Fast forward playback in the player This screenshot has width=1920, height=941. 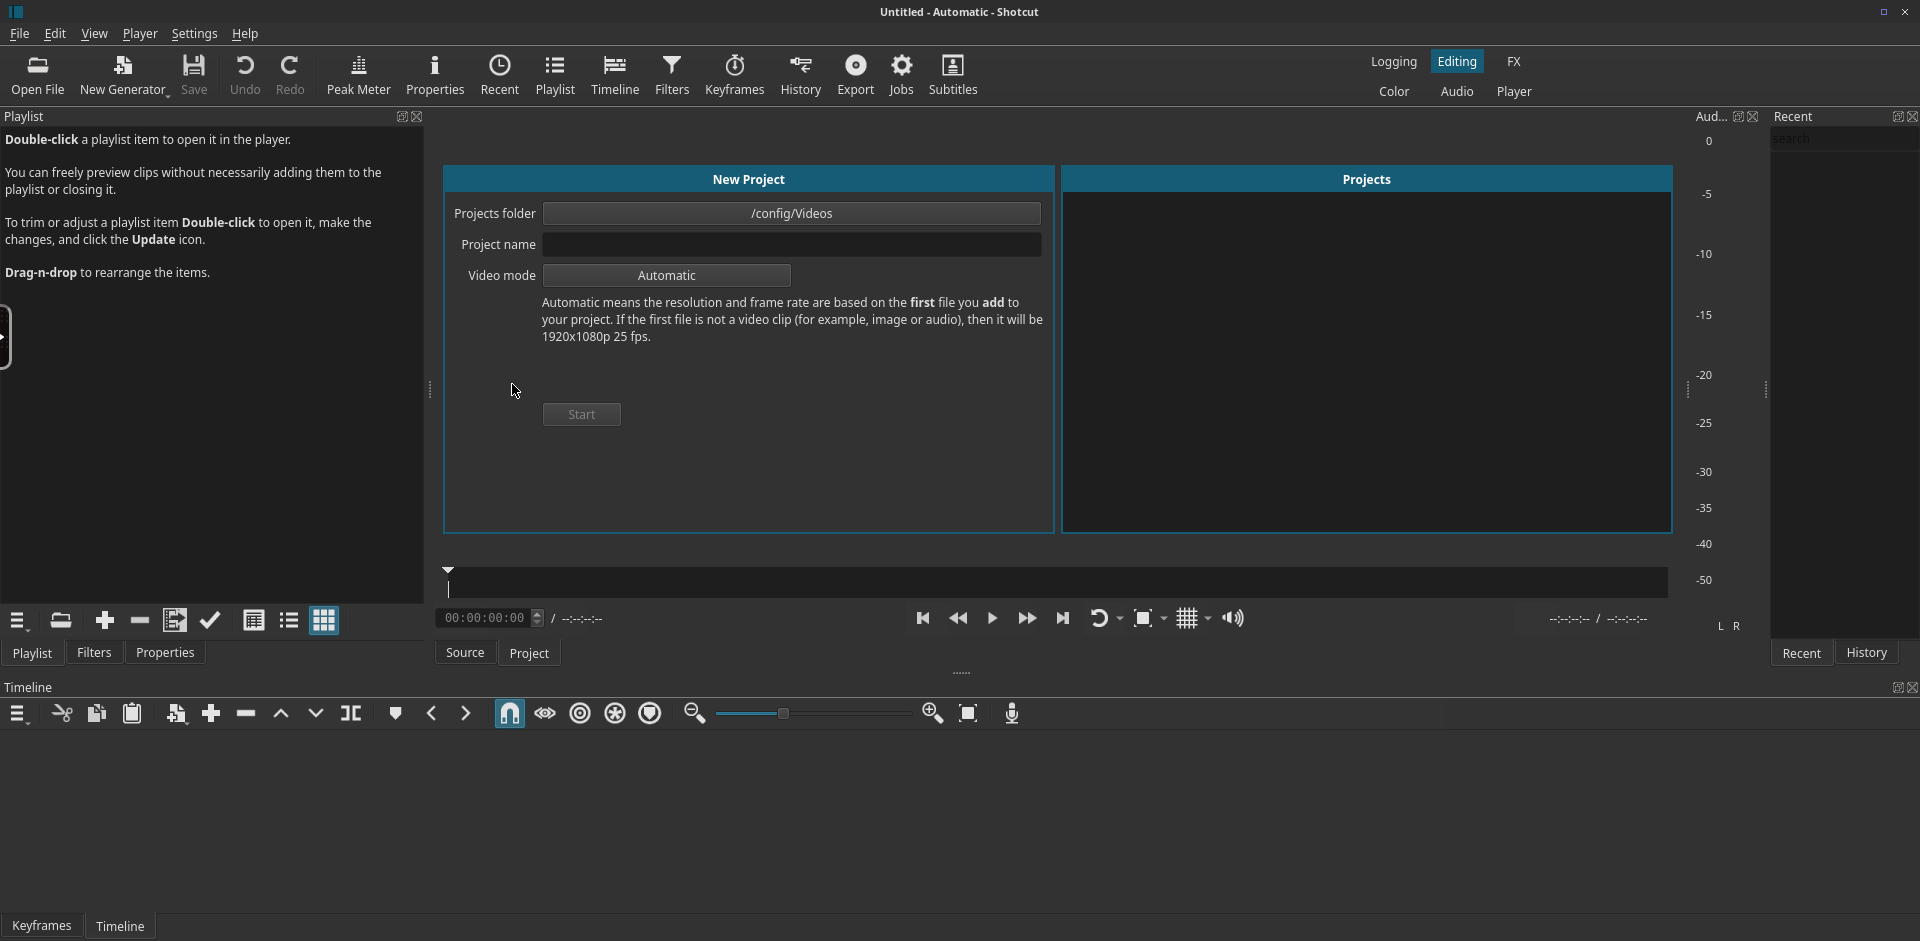click(1027, 619)
